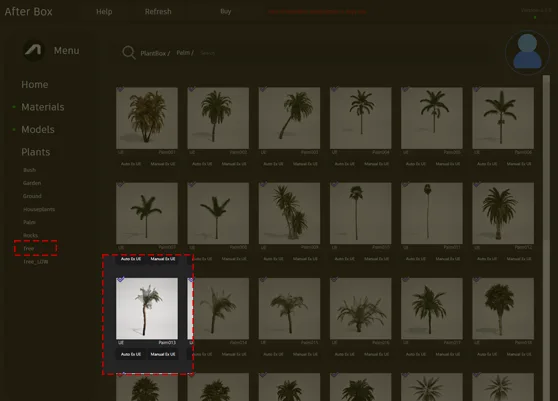This screenshot has height=401, width=558.
Task: Click Auto Ex UE under Palm011
Action: pyautogui.click(x=416, y=259)
